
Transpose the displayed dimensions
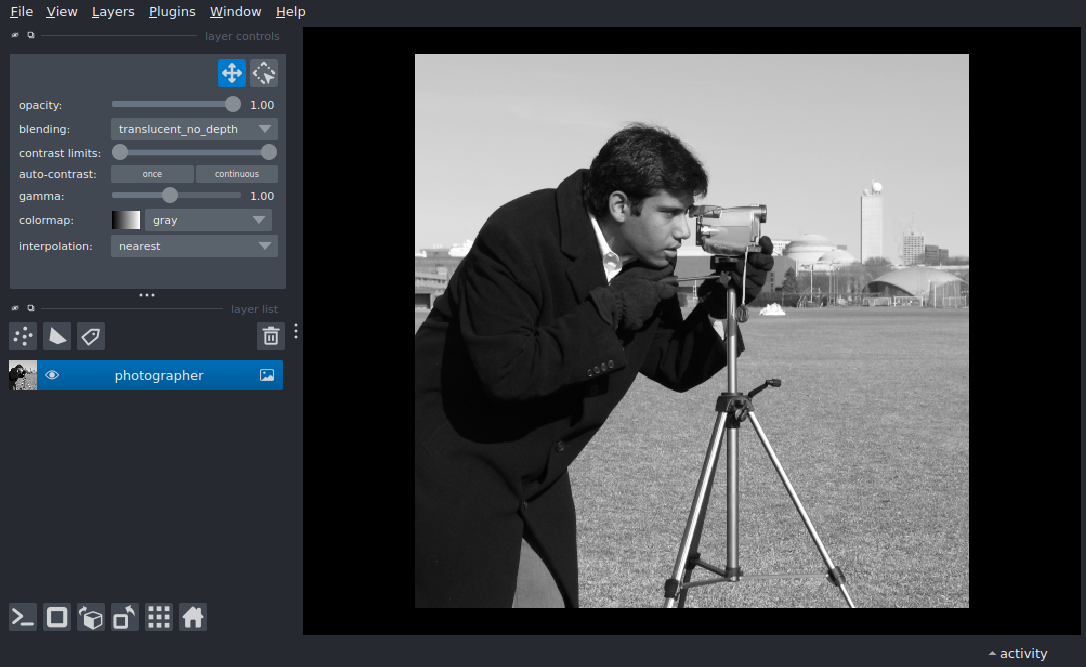tap(125, 617)
